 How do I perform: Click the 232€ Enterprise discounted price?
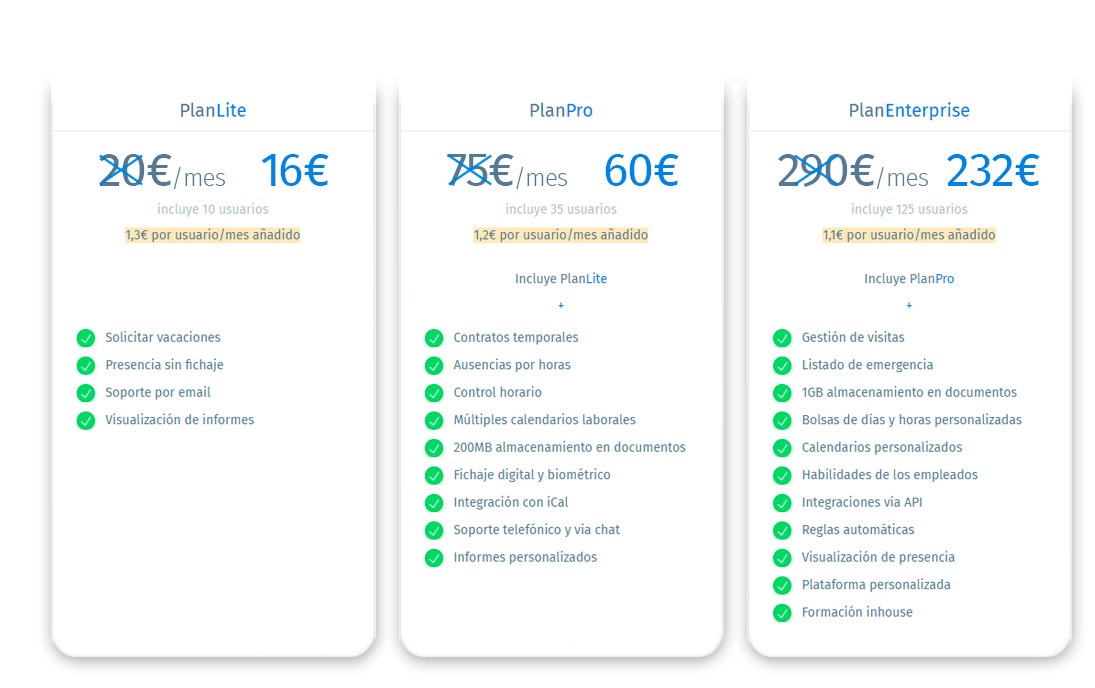pyautogui.click(x=992, y=171)
